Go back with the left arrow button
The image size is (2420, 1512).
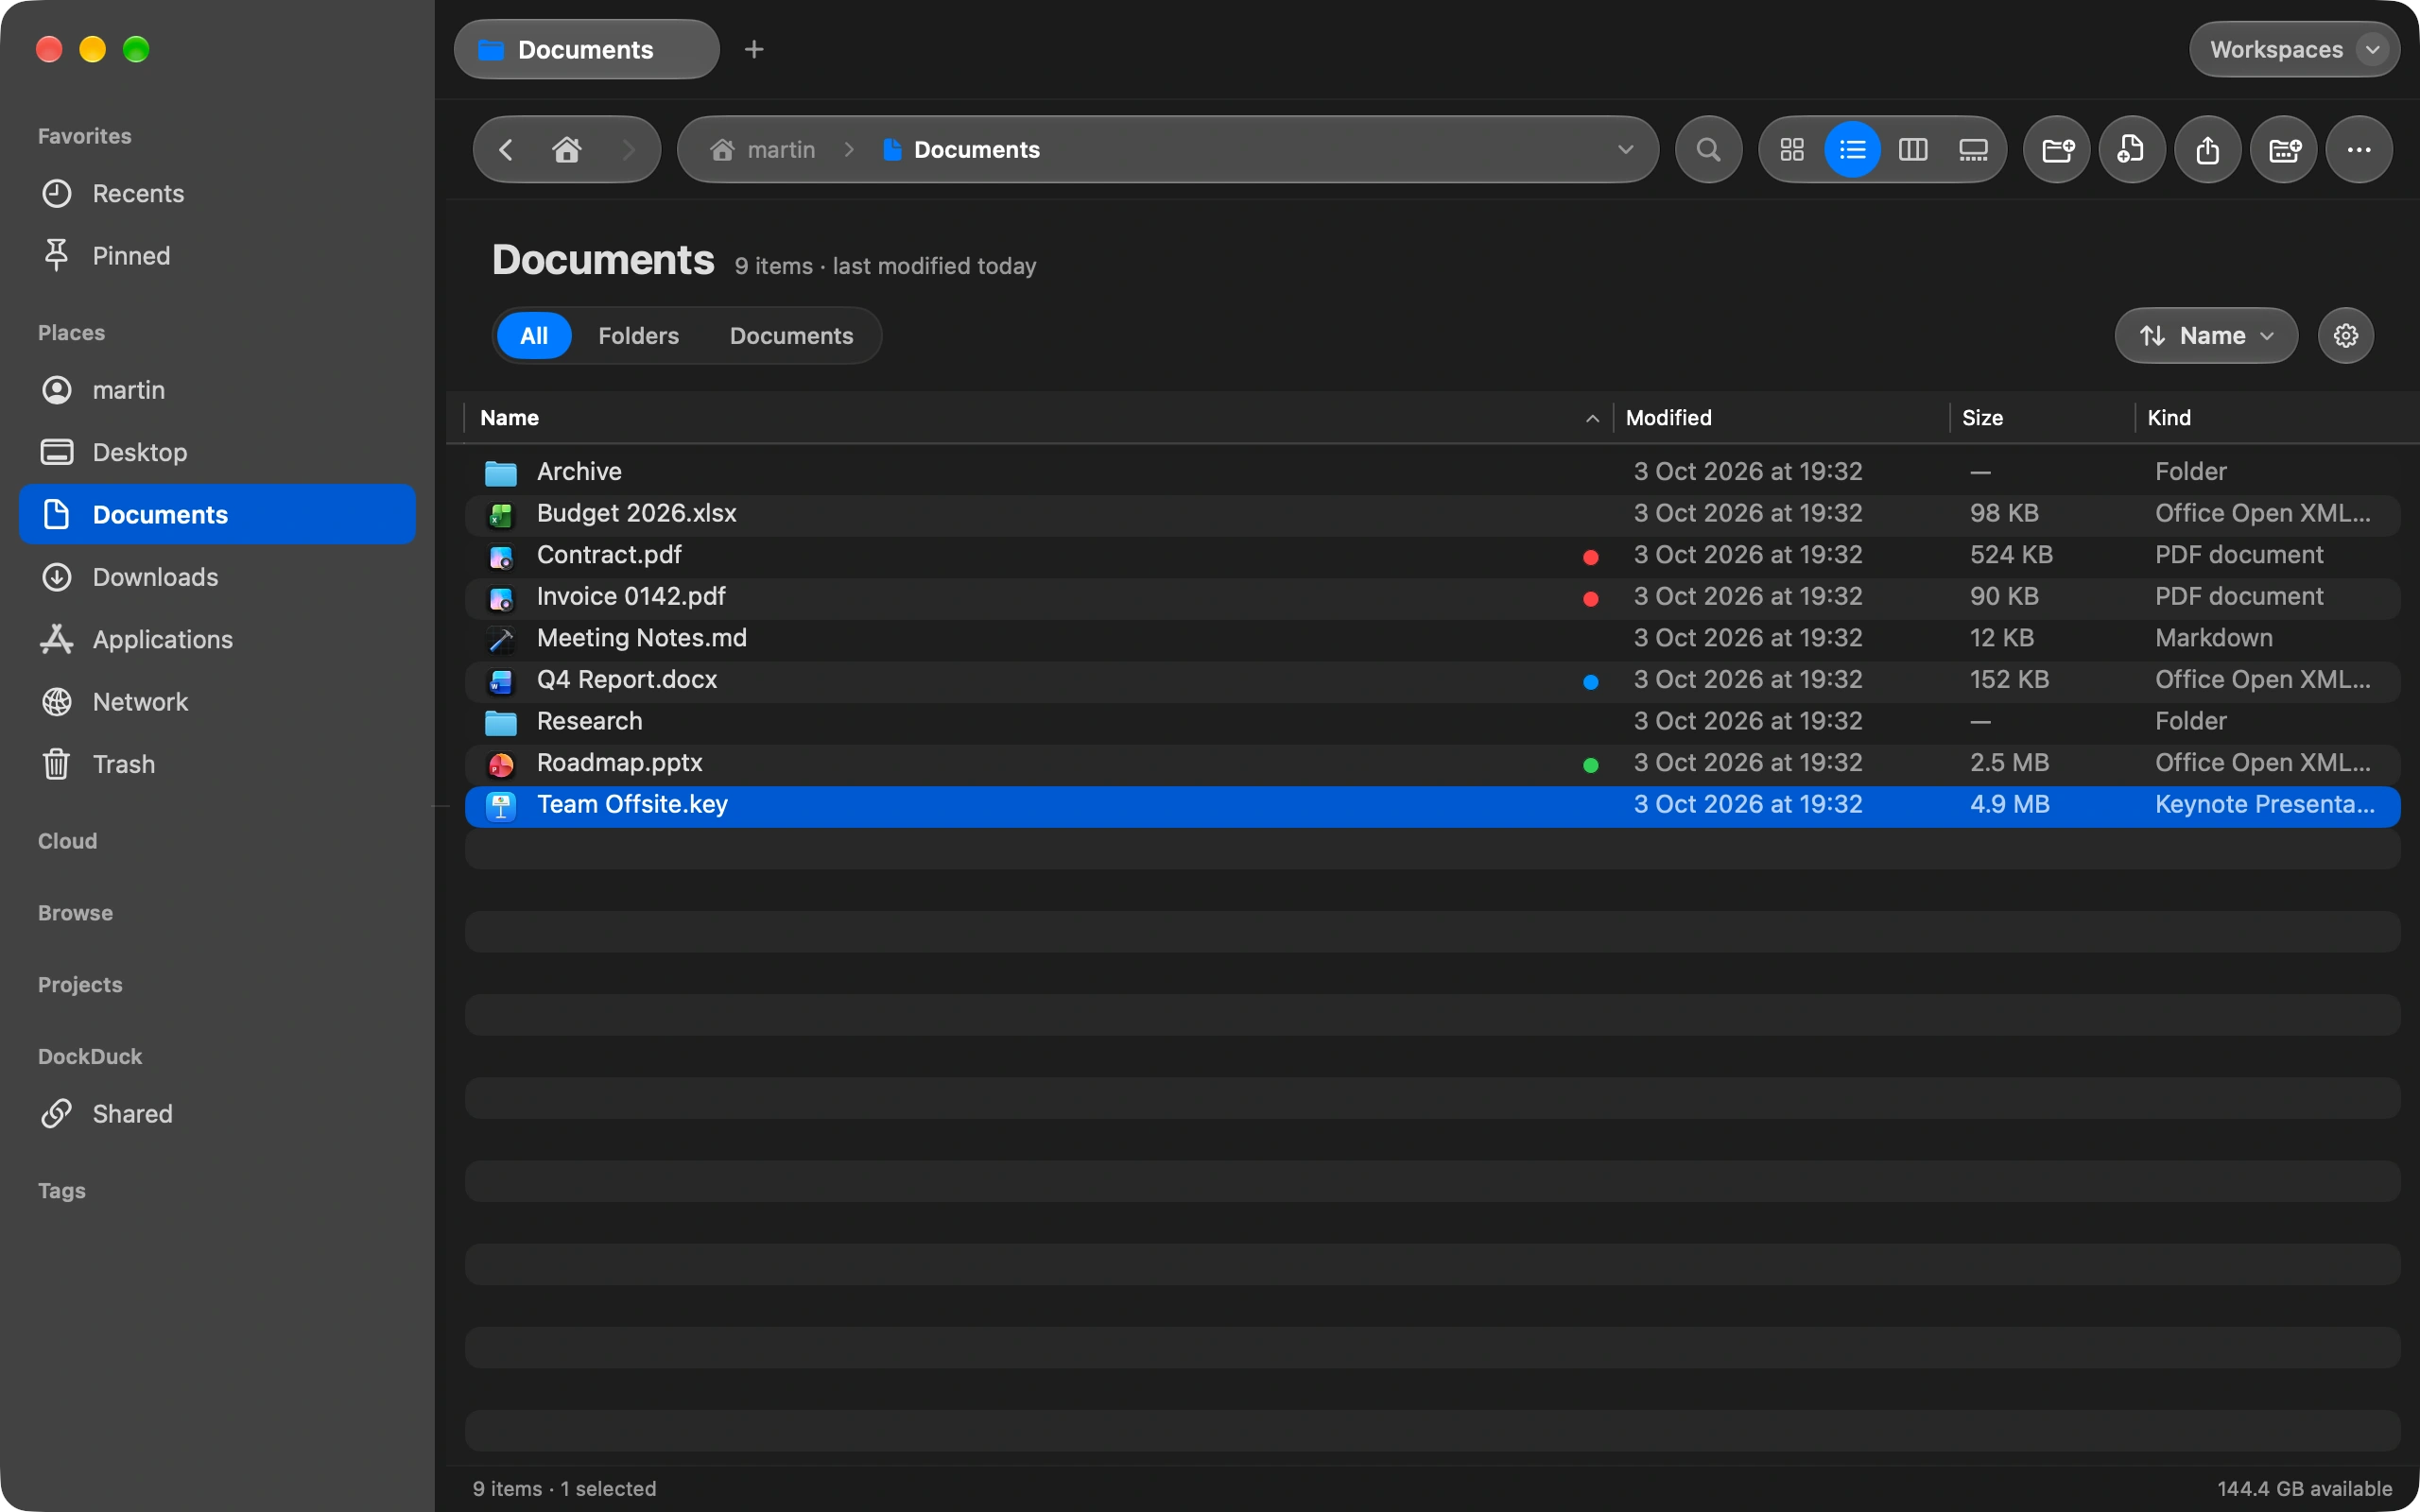(x=506, y=150)
